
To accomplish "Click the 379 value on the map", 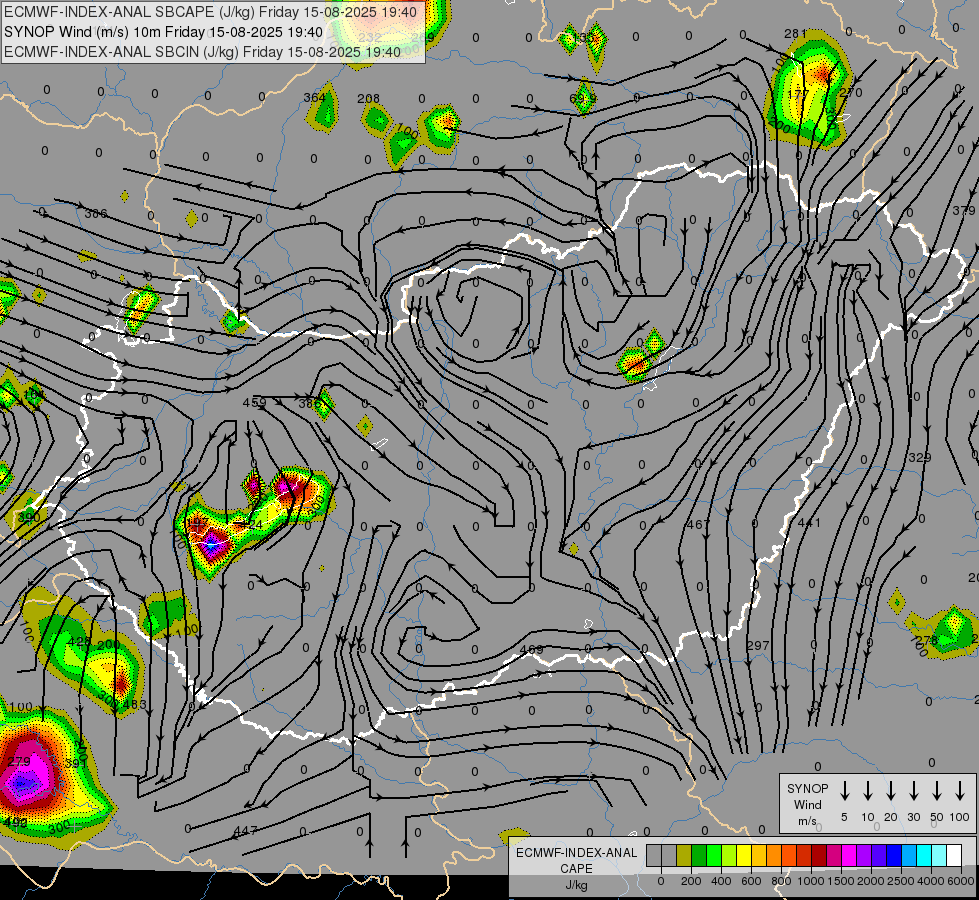I will click(964, 210).
